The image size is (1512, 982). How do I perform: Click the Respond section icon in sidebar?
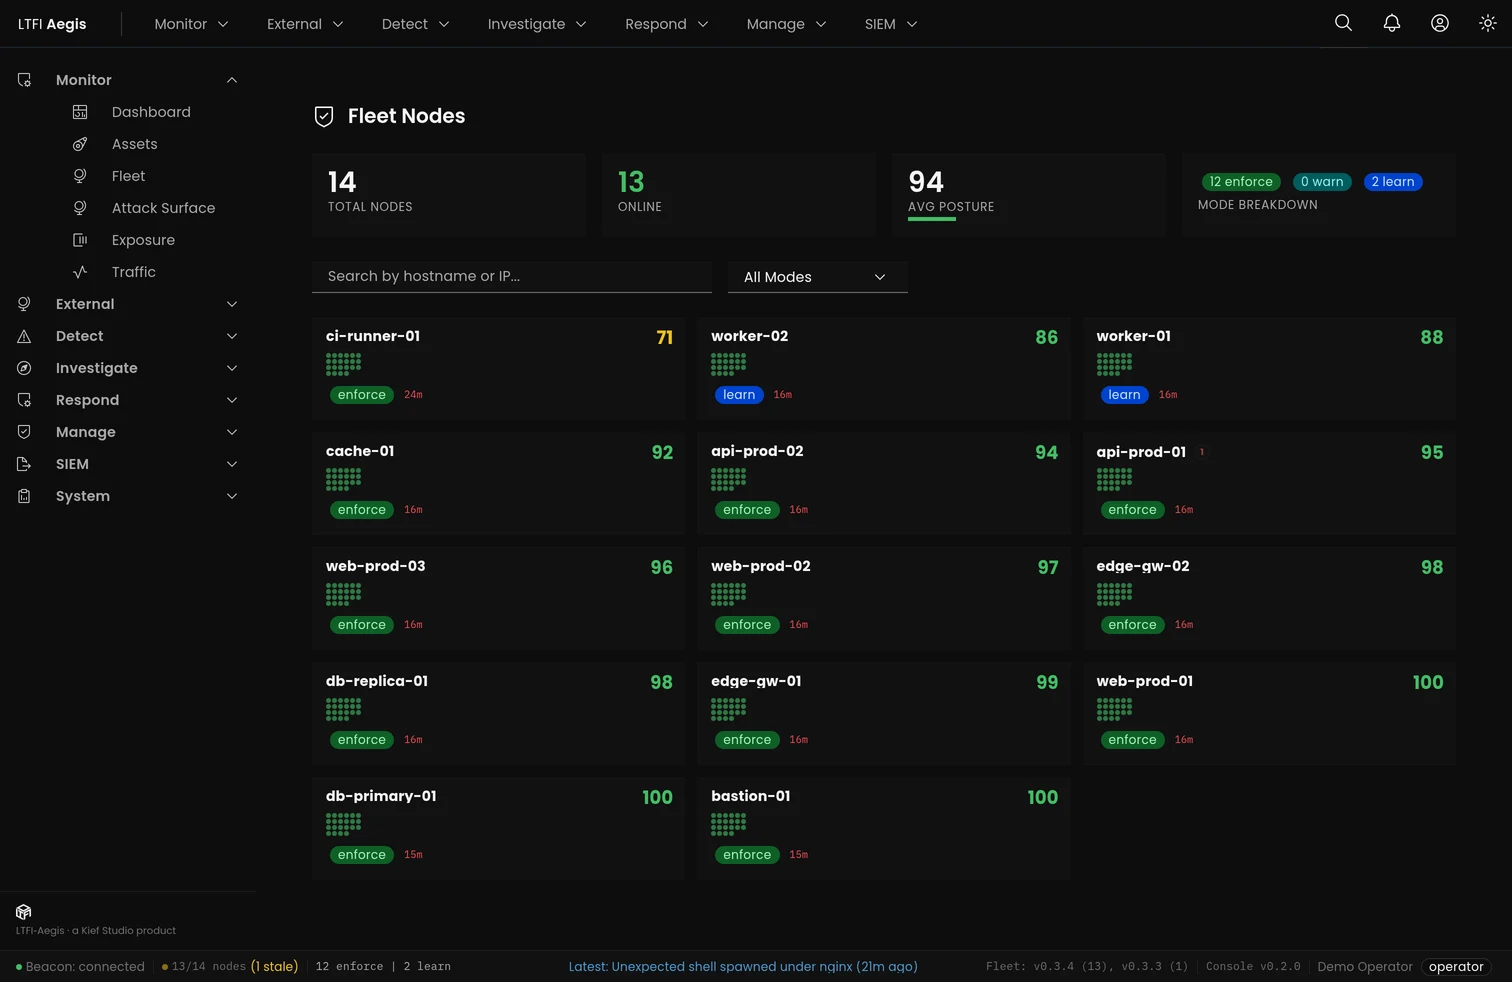point(24,400)
